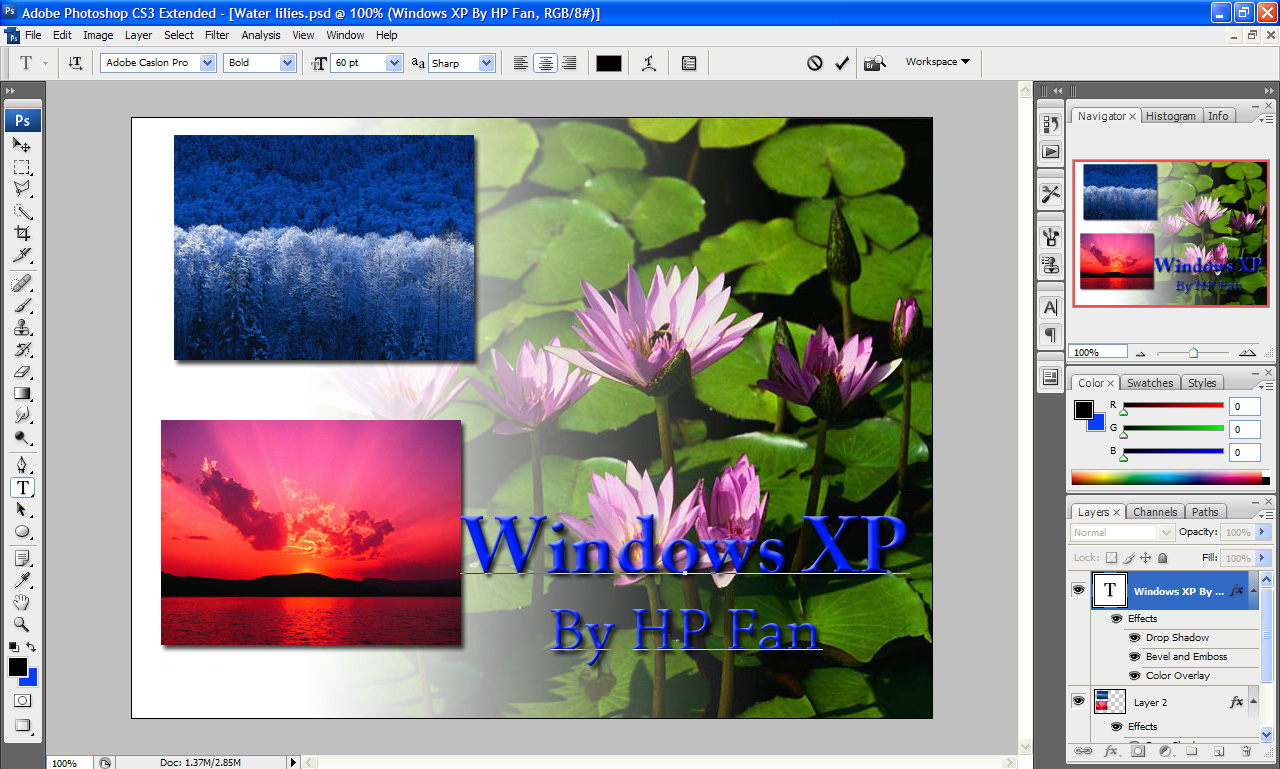Open the Fill slider arrow

1263,558
